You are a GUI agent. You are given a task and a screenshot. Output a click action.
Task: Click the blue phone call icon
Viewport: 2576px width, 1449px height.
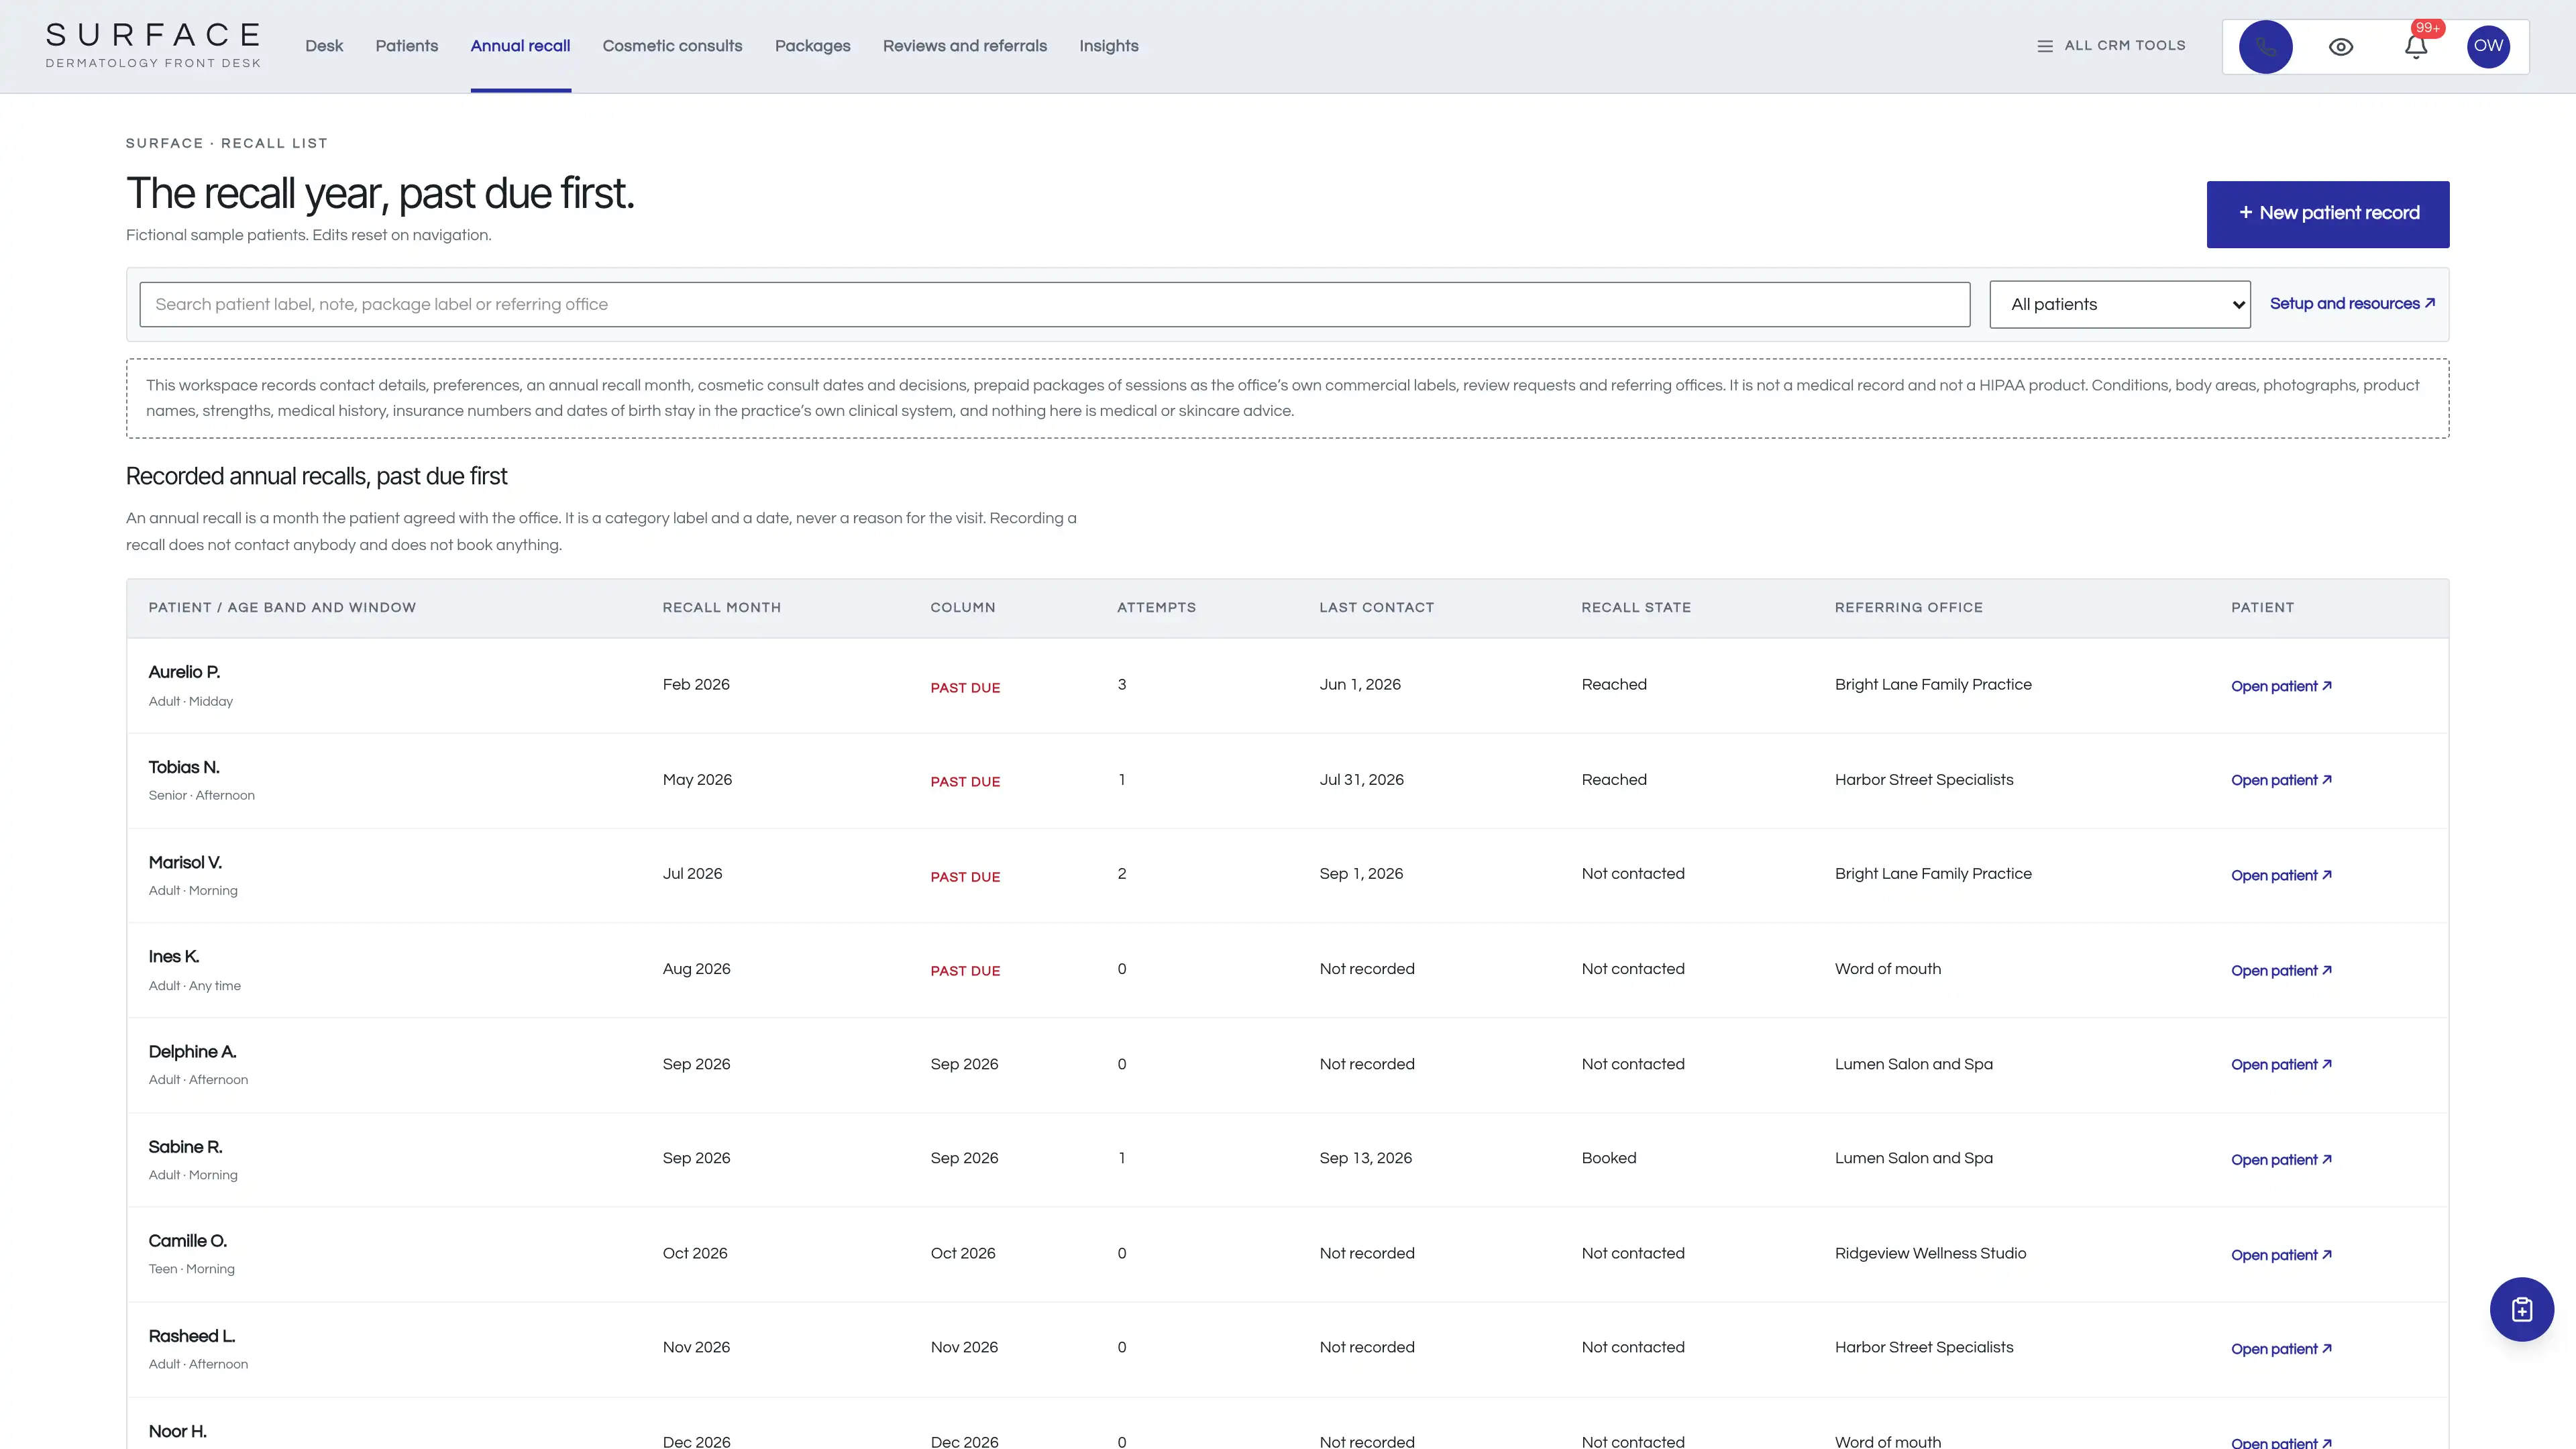[x=2265, y=46]
